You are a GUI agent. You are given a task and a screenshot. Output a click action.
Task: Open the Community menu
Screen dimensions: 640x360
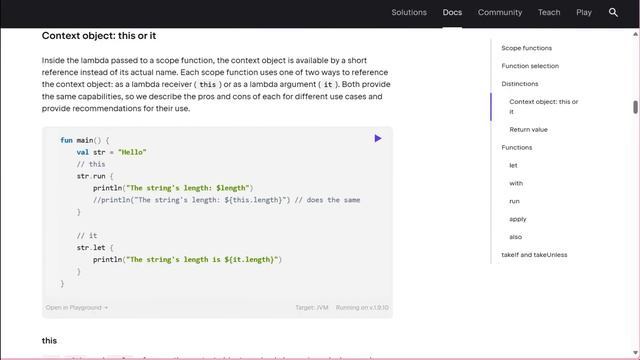(500, 12)
